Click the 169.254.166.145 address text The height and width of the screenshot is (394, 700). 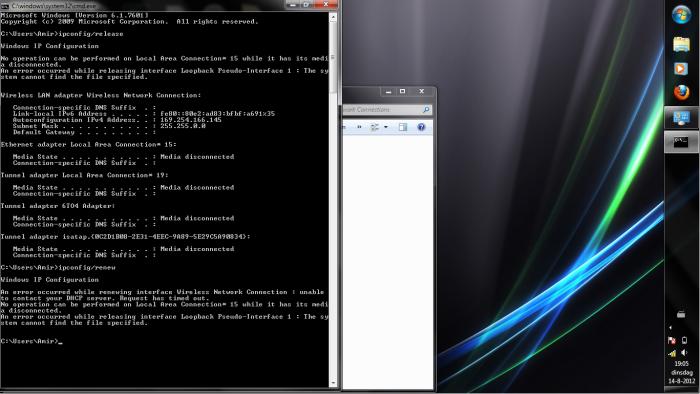191,120
